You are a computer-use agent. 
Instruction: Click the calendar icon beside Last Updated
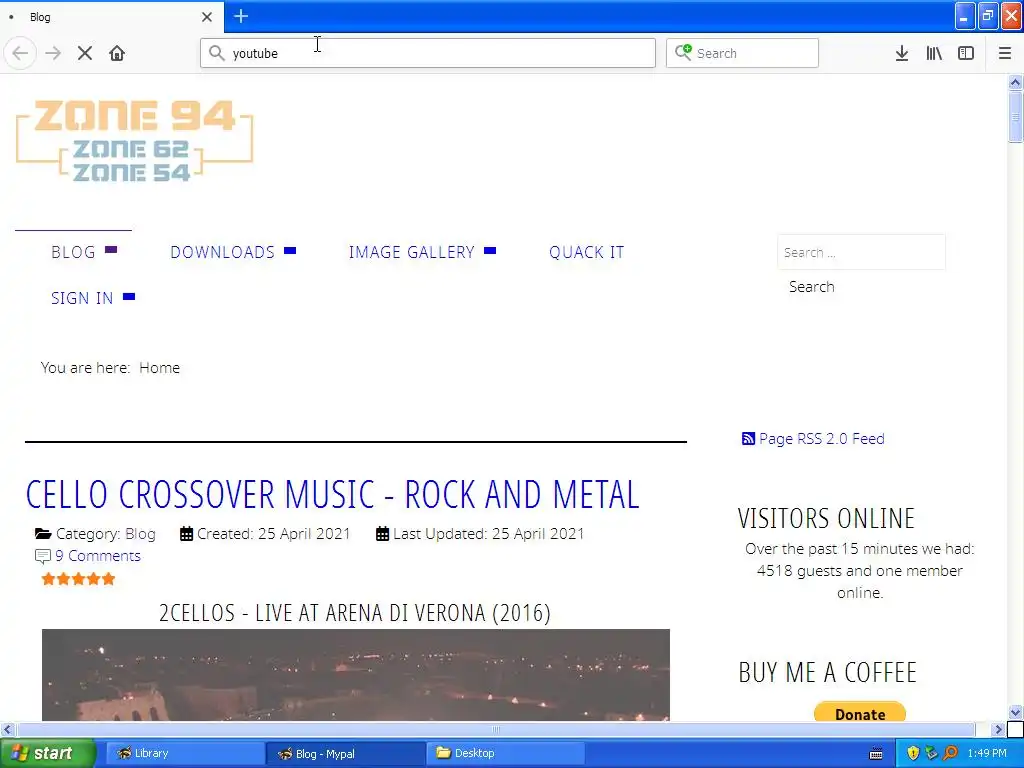(x=383, y=534)
